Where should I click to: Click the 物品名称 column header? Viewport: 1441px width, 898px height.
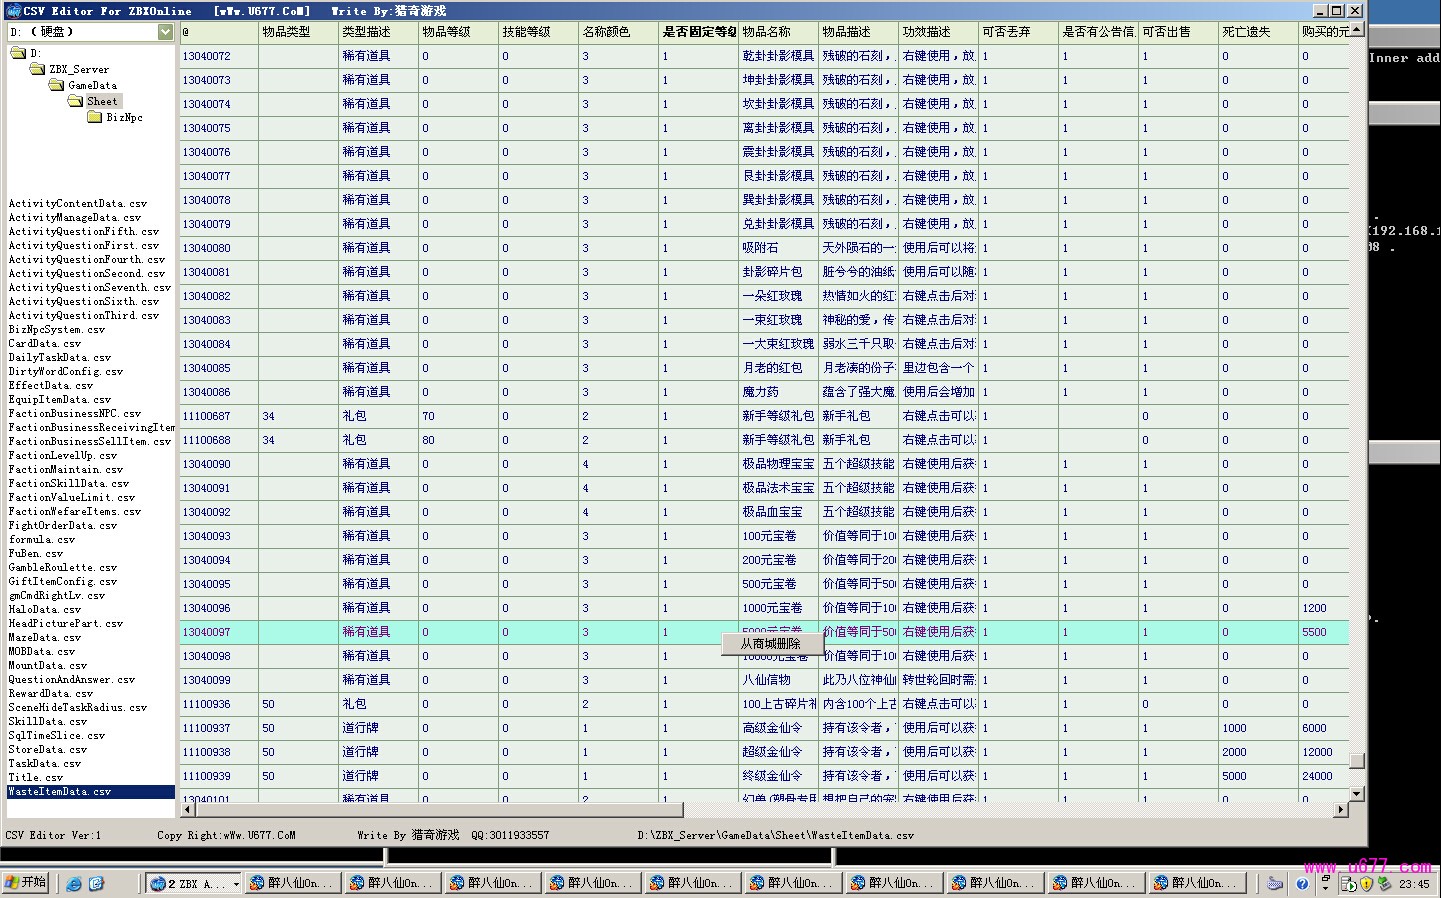tap(766, 32)
